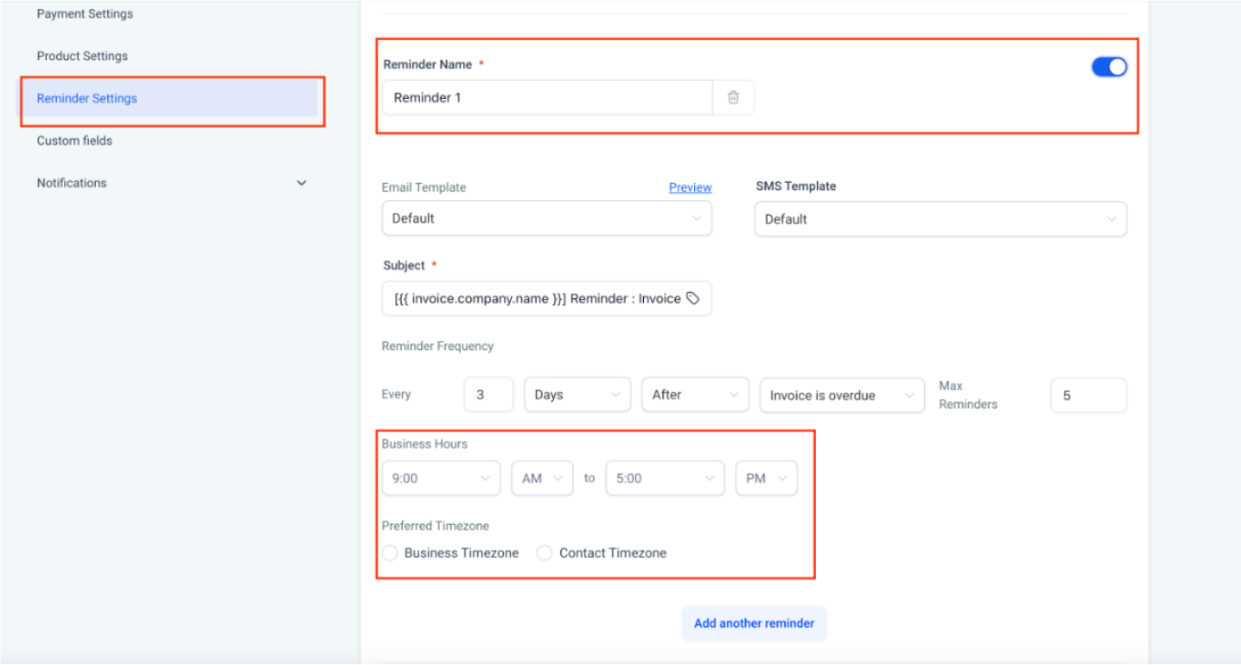This screenshot has width=1241, height=665.
Task: Select Business Timezone radio option
Action: pos(390,553)
